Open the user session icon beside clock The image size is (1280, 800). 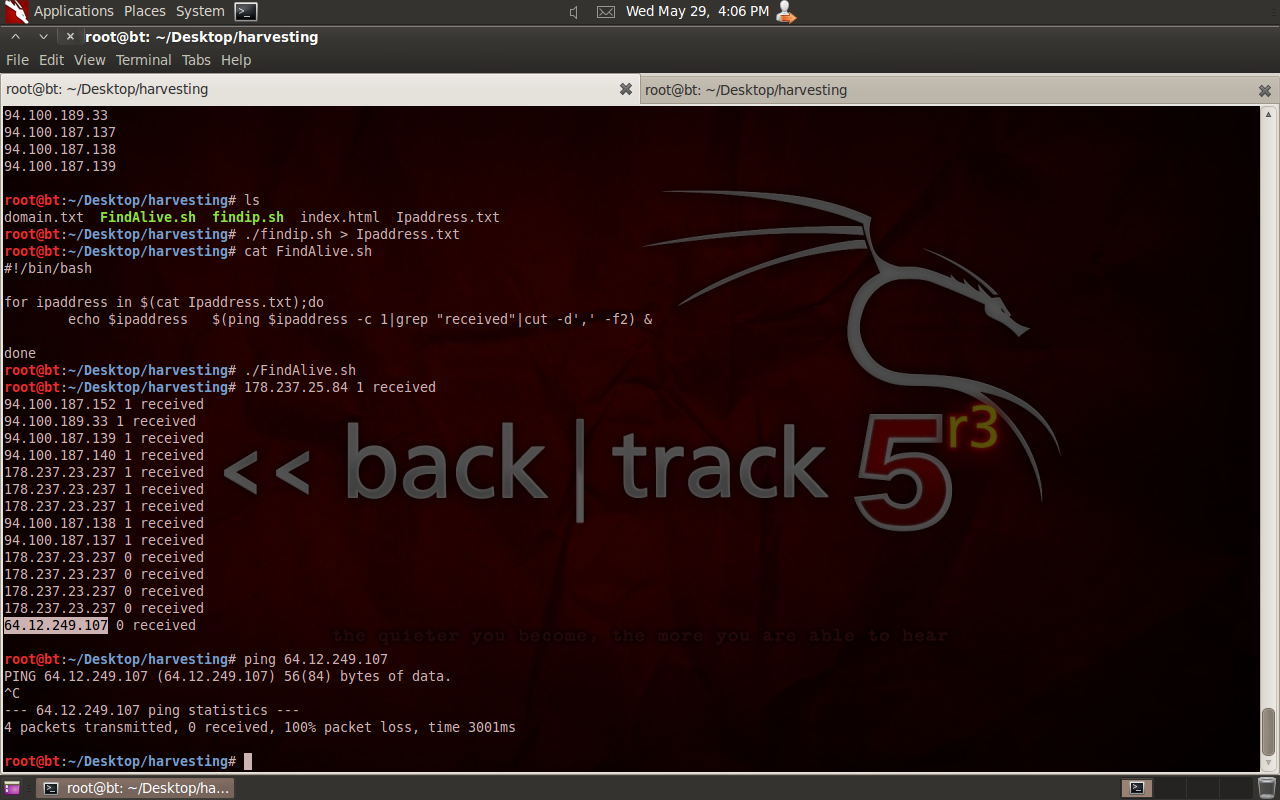[x=786, y=12]
